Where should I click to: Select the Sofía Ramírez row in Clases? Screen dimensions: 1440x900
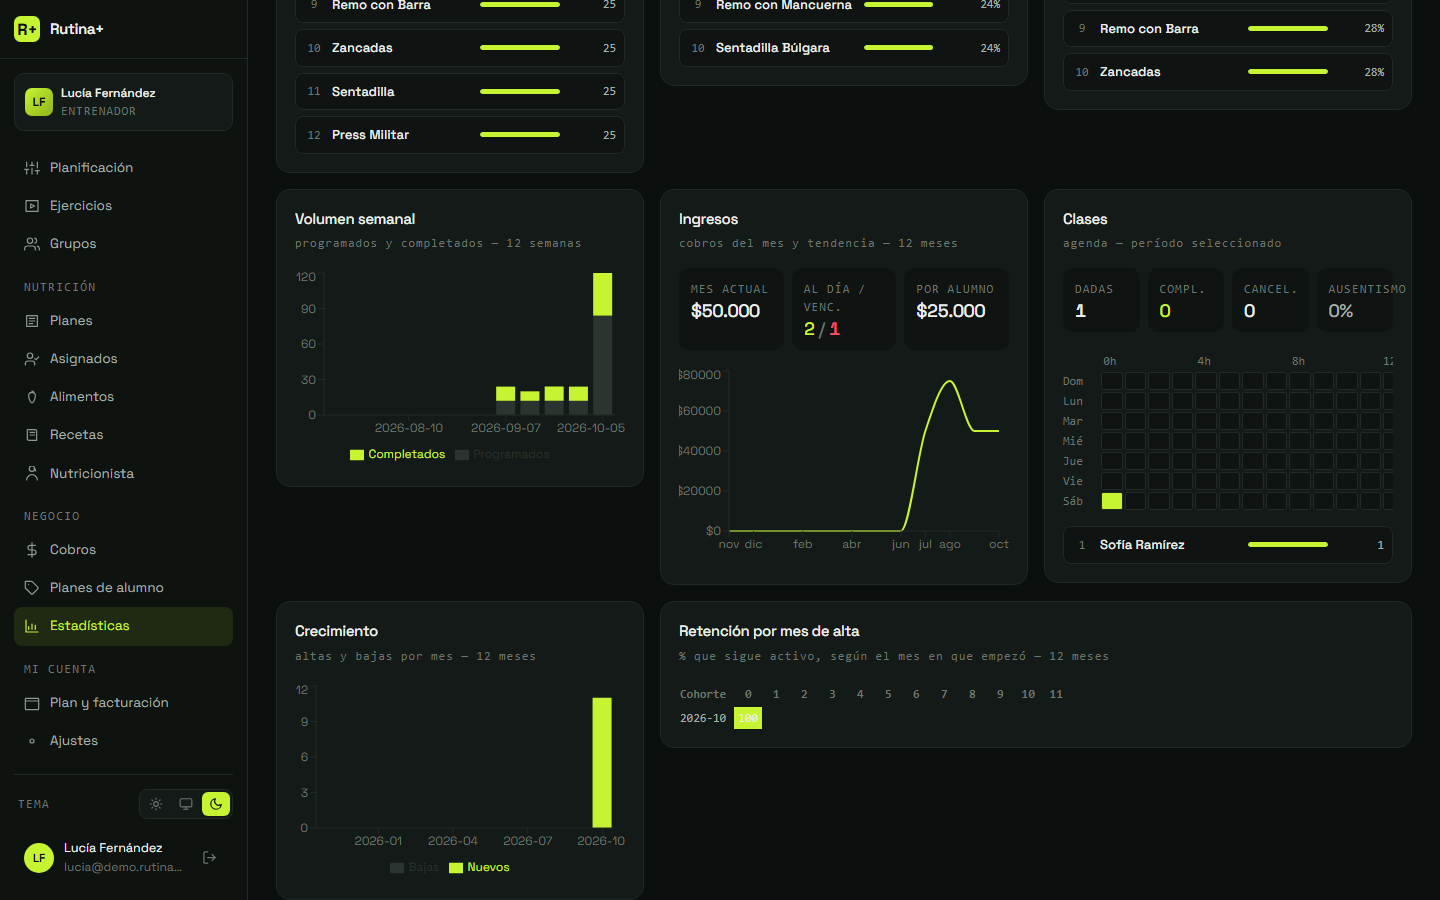click(1228, 545)
